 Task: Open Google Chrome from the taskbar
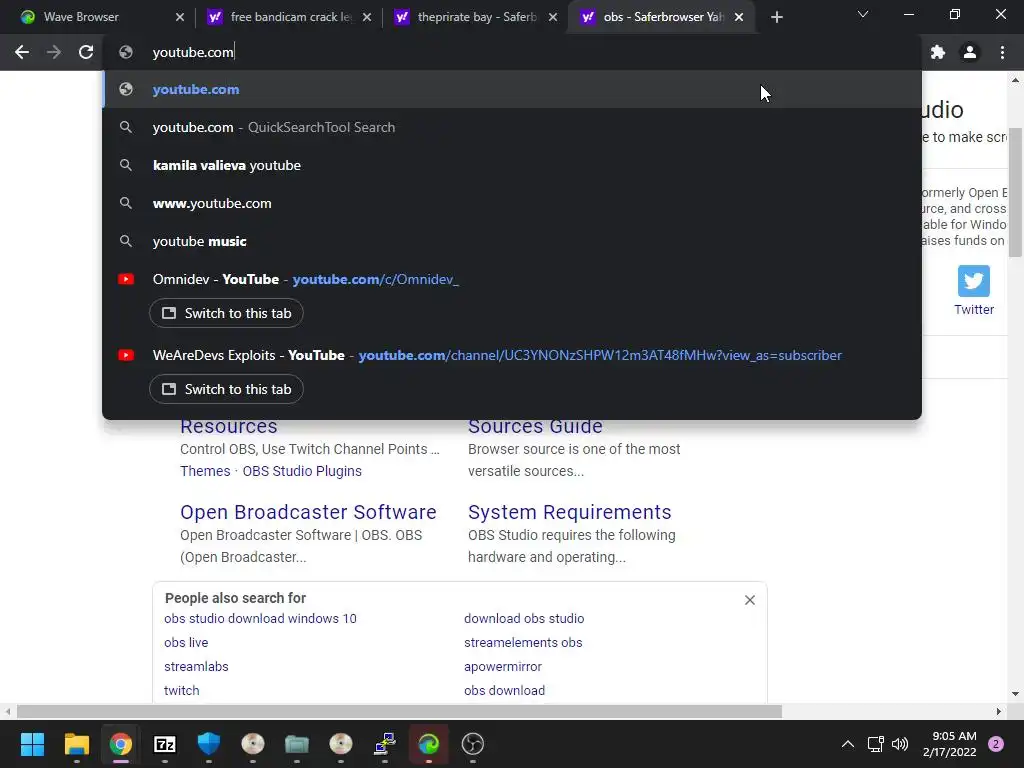pos(120,744)
